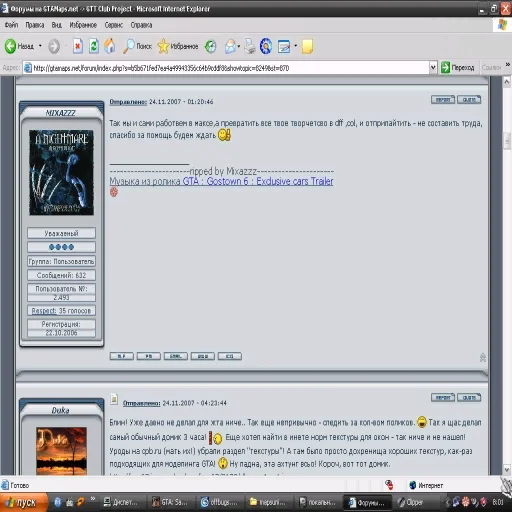Click the red round tray icon
Viewport: 512px width, 512px height.
coord(465,502)
